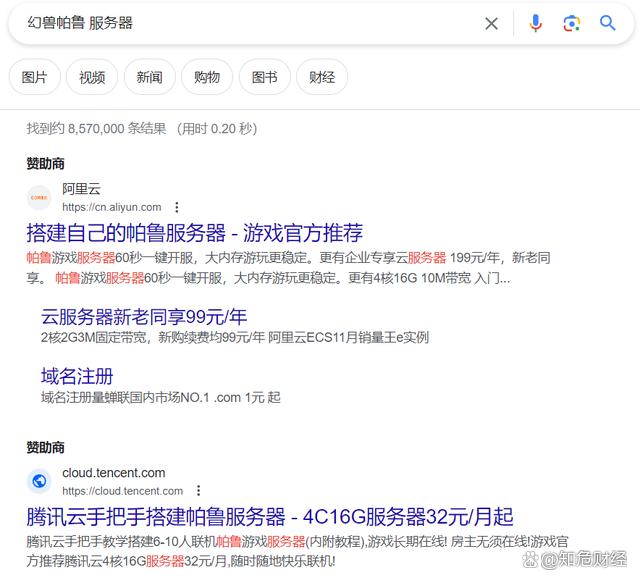640x583 pixels.
Task: Switch to the 视频 filter tab
Action: [x=92, y=77]
